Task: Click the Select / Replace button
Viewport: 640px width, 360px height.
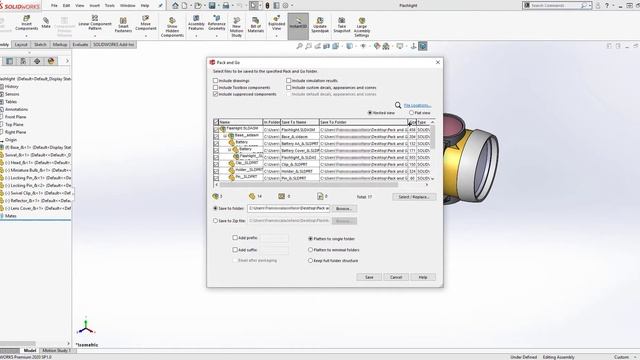Action: coord(414,197)
